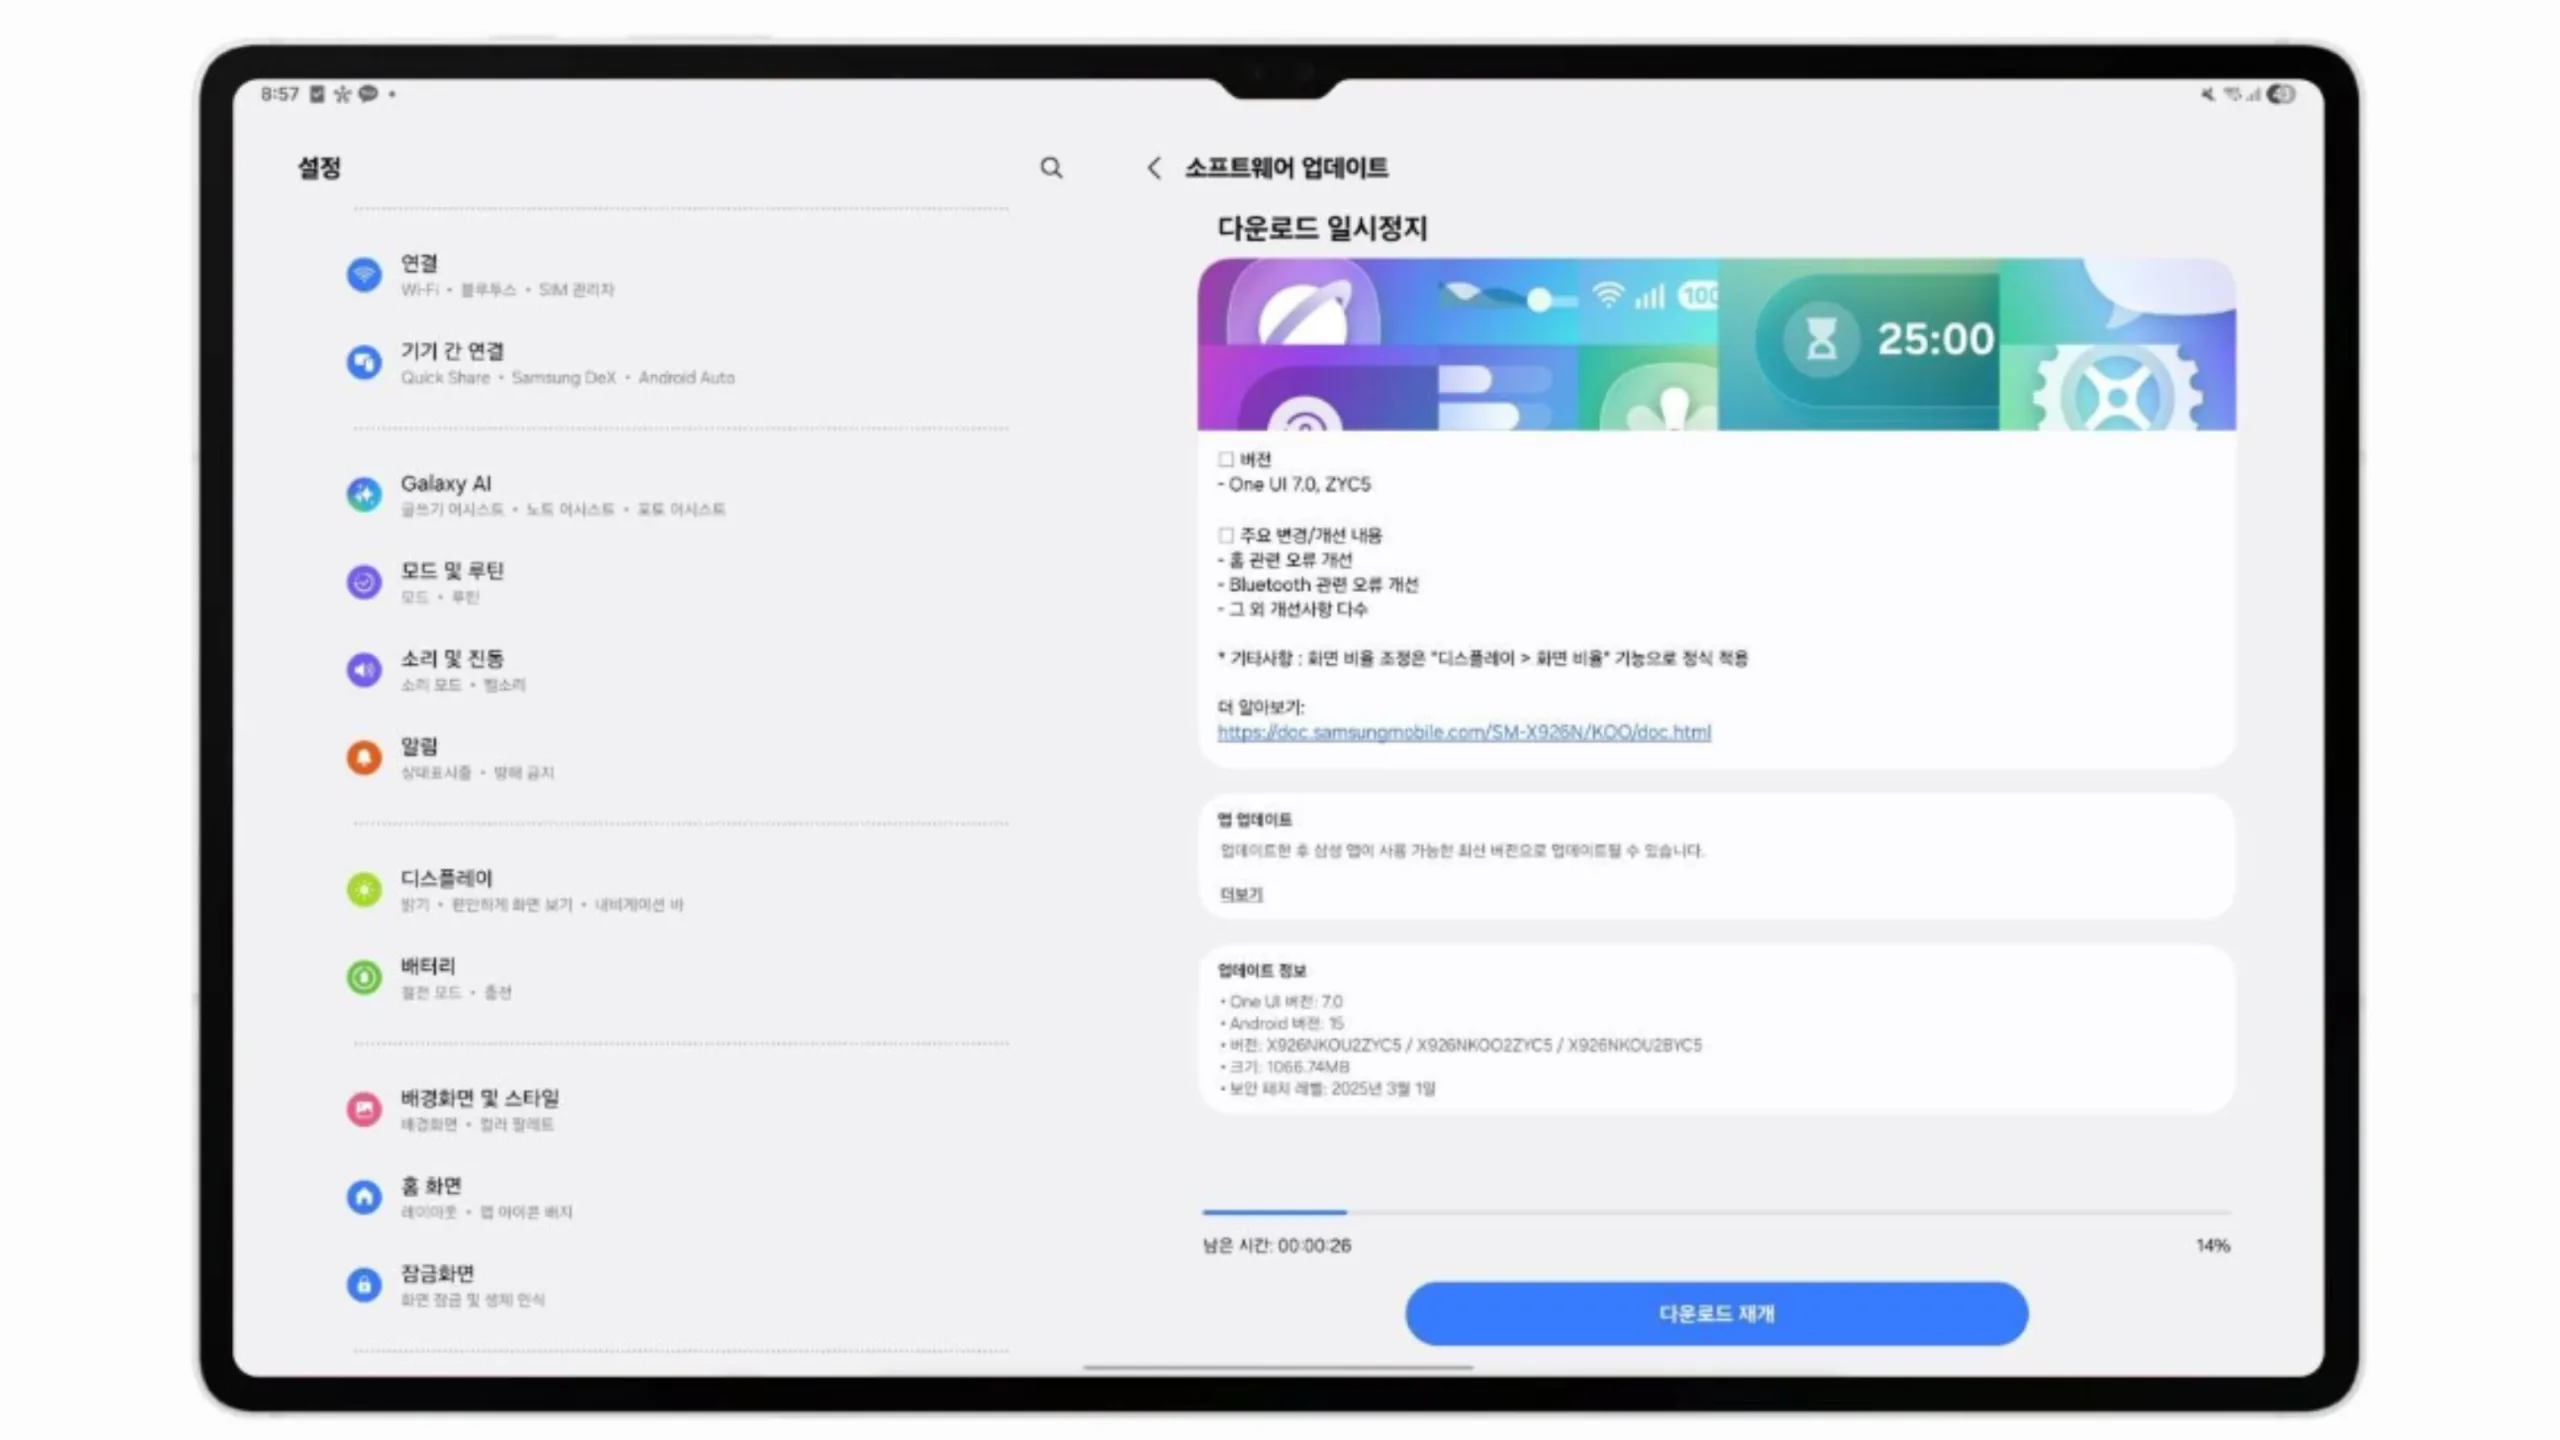The image size is (2560, 1440).
Task: Click the 배터리 icon
Action: 364,977
